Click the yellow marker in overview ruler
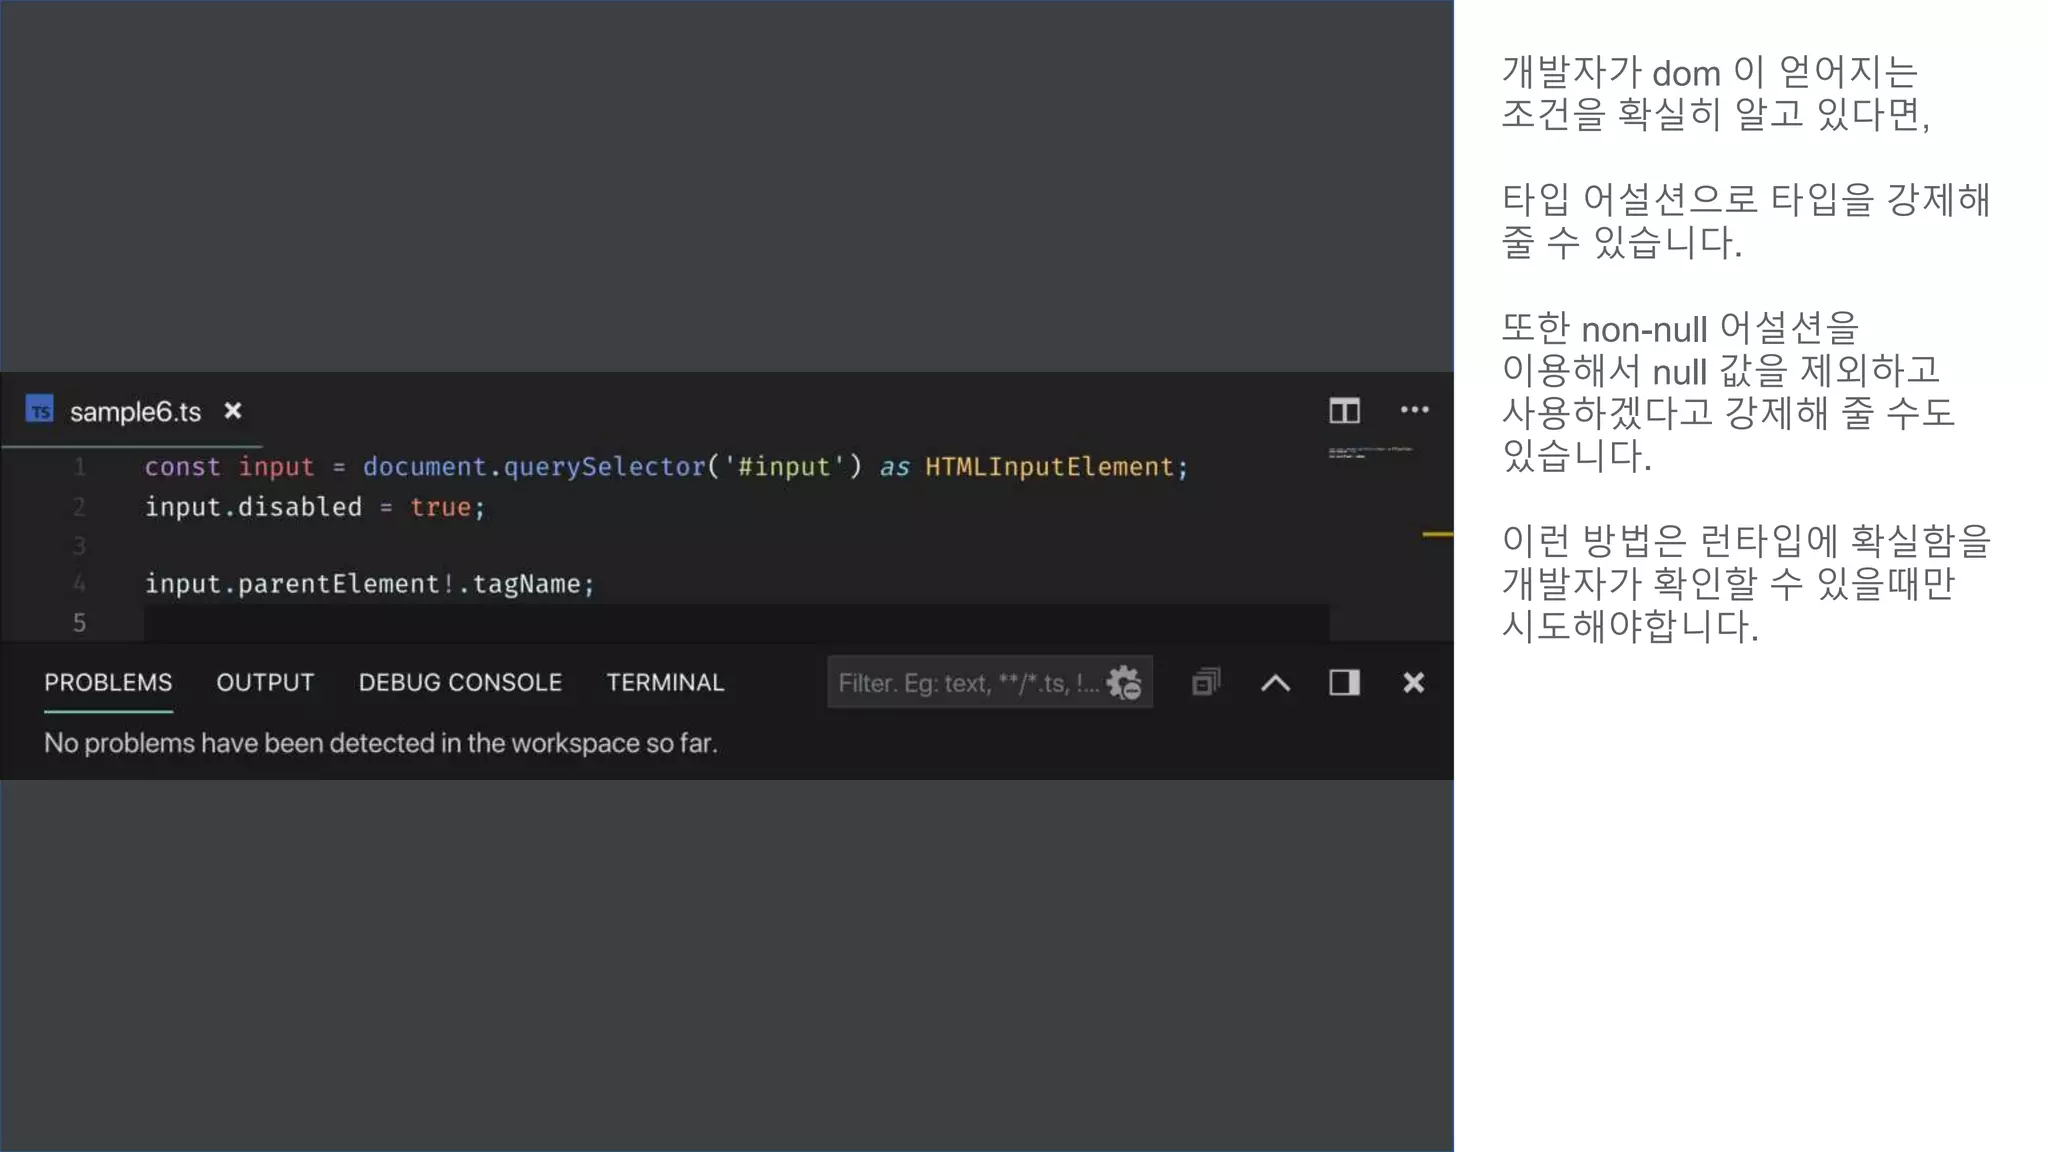The width and height of the screenshot is (2048, 1152). coord(1437,534)
